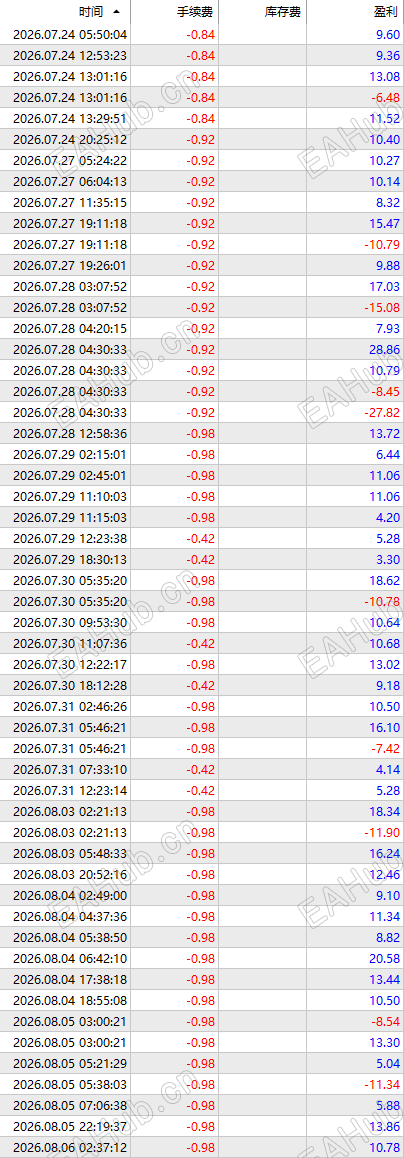
Task: Select row dated 2026.08.03 20:52:16
Action: tap(202, 873)
